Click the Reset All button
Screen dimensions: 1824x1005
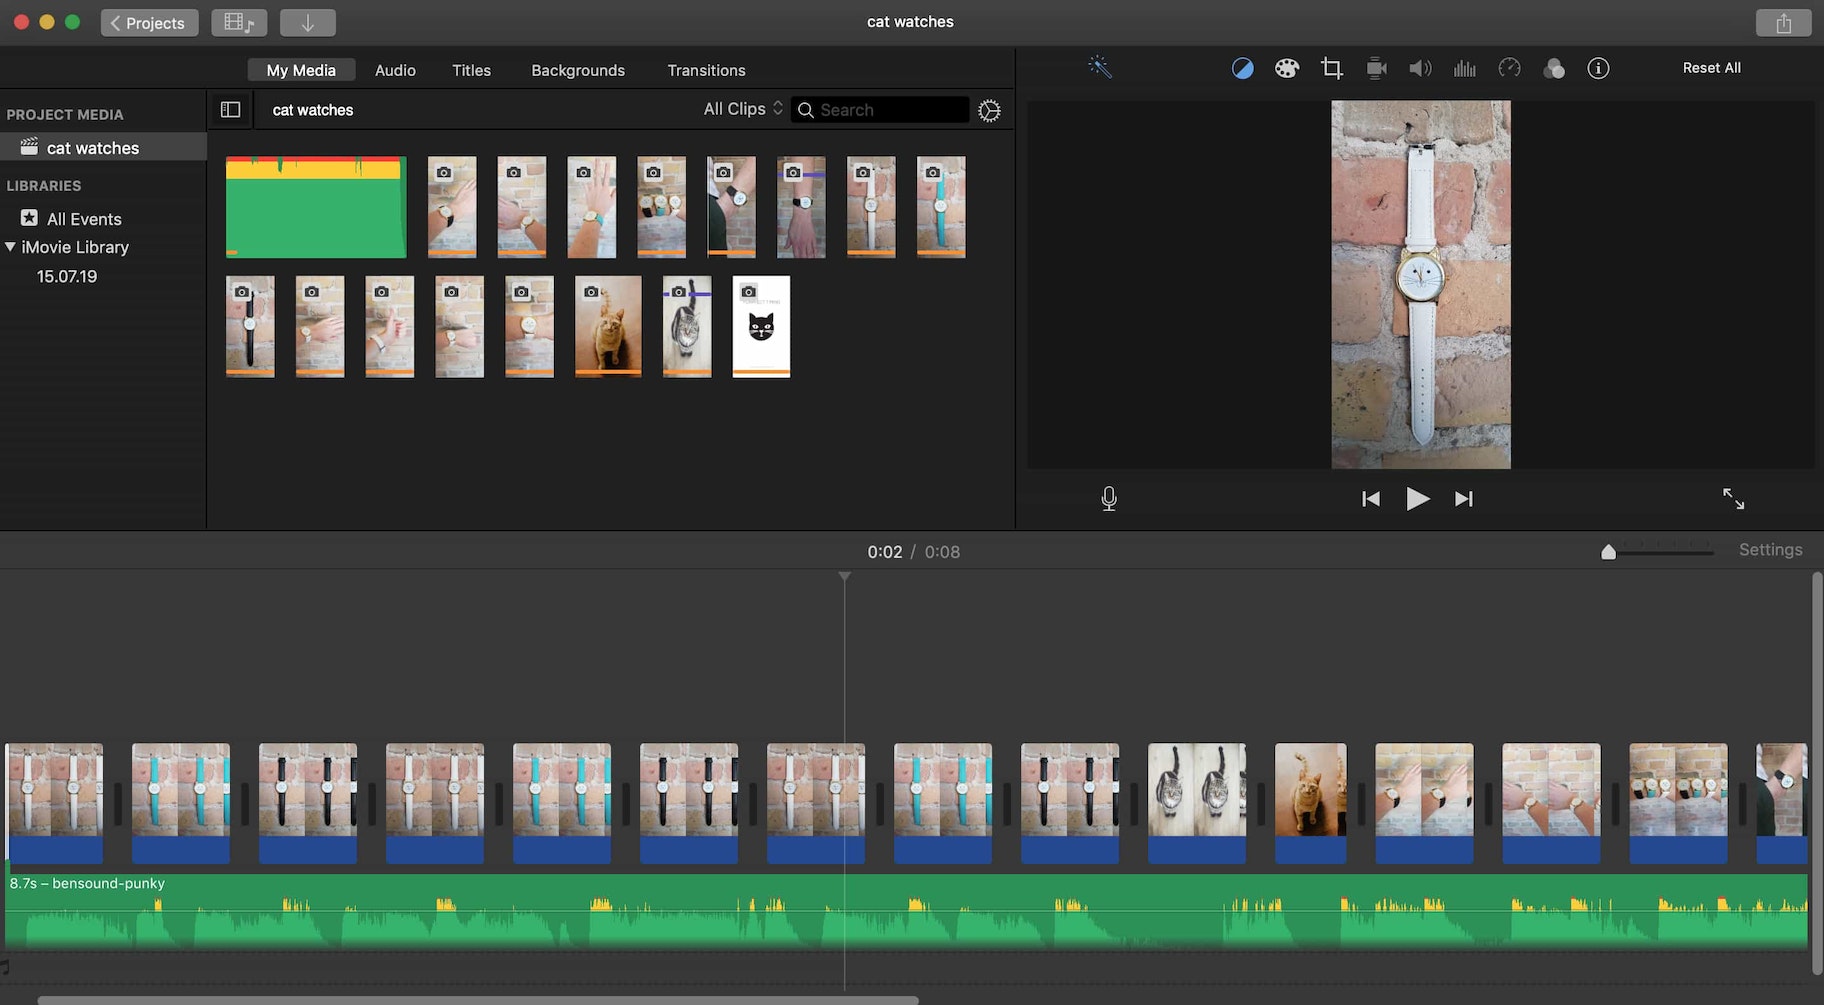coord(1711,68)
